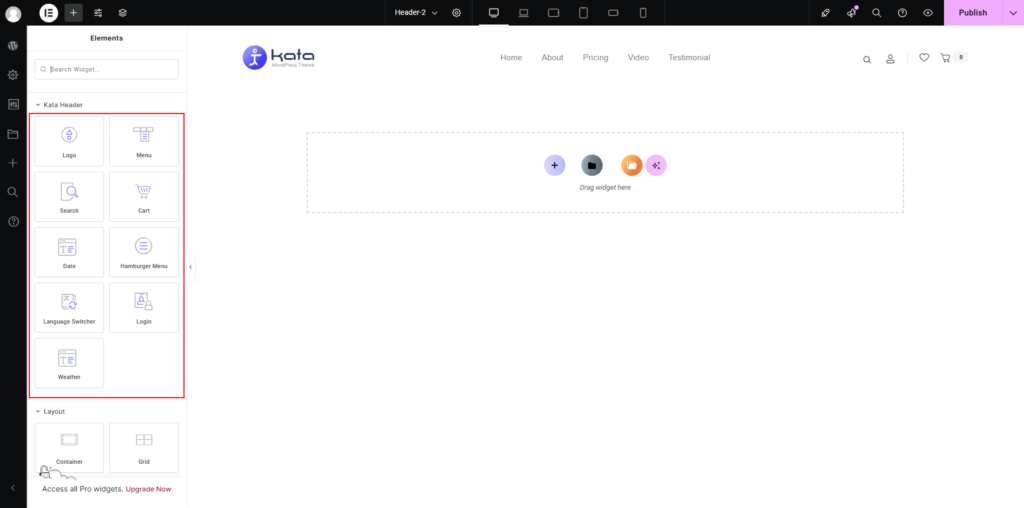Click the Kata logo in header preview
Viewport: 1024px width, 508px height.
tap(279, 57)
